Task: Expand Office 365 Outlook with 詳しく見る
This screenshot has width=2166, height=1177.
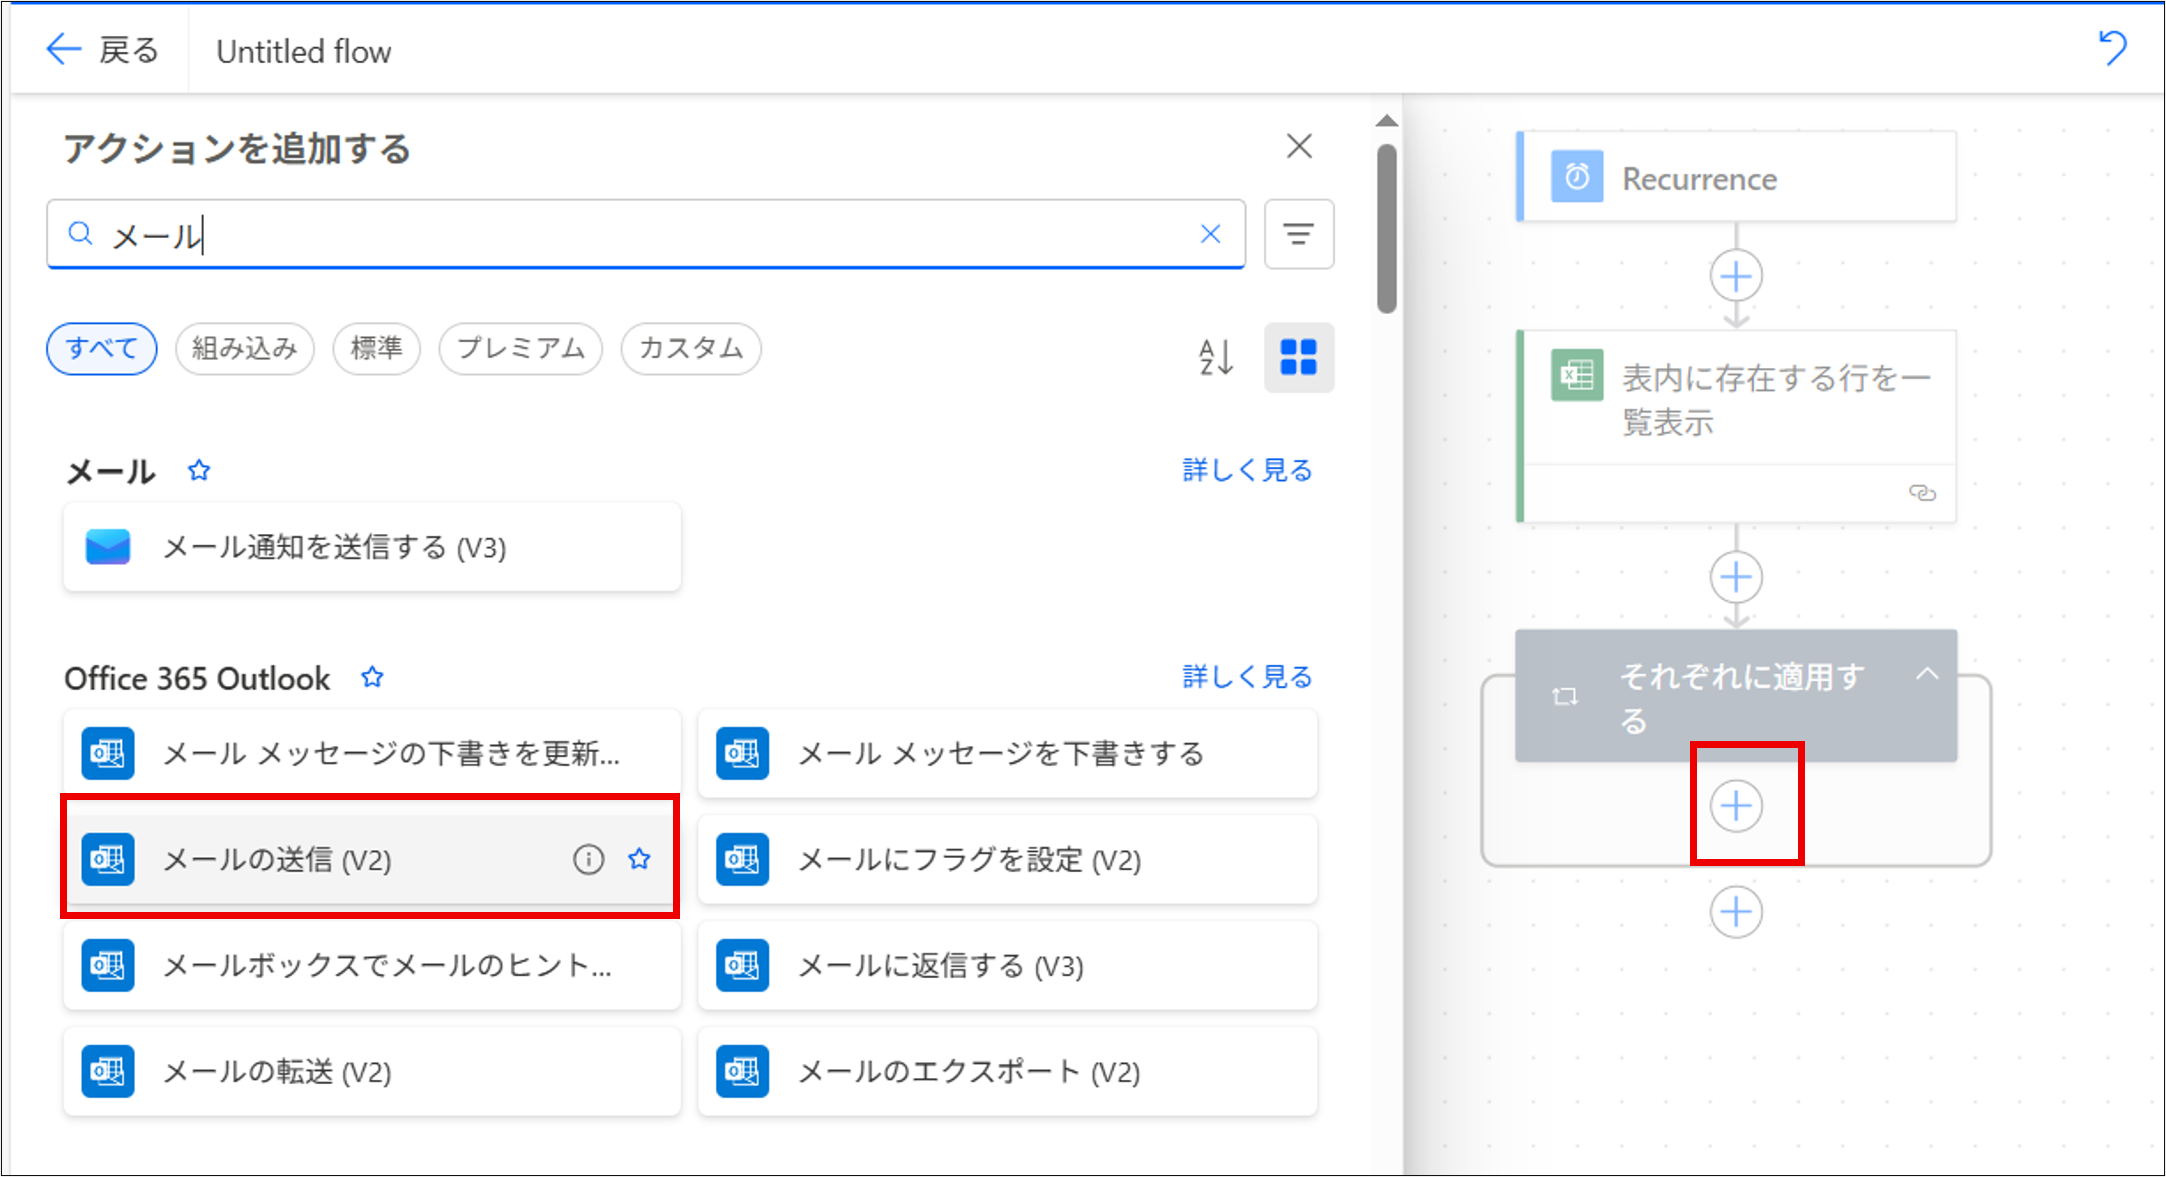Action: coord(1246,677)
